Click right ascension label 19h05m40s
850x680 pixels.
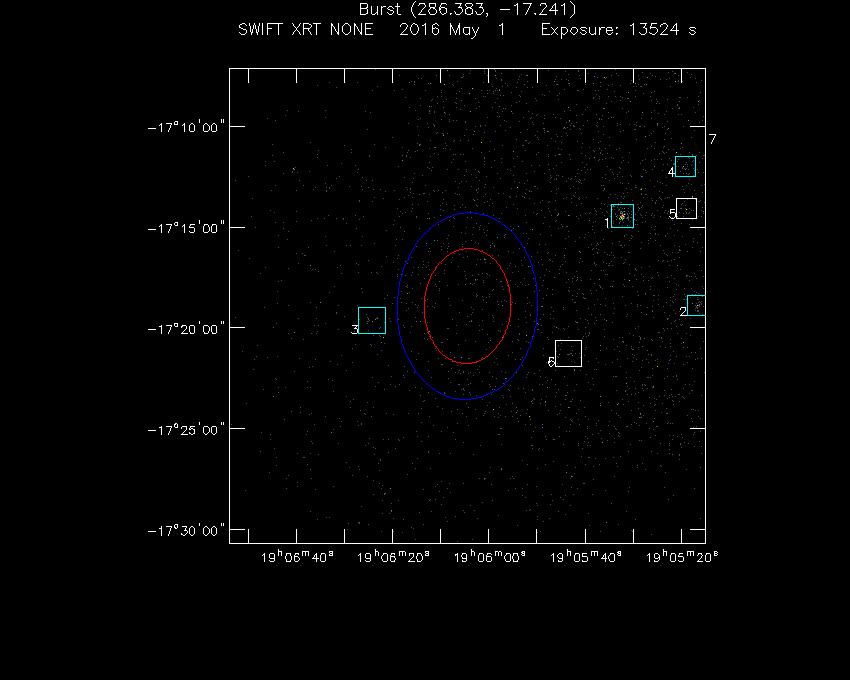(x=585, y=557)
